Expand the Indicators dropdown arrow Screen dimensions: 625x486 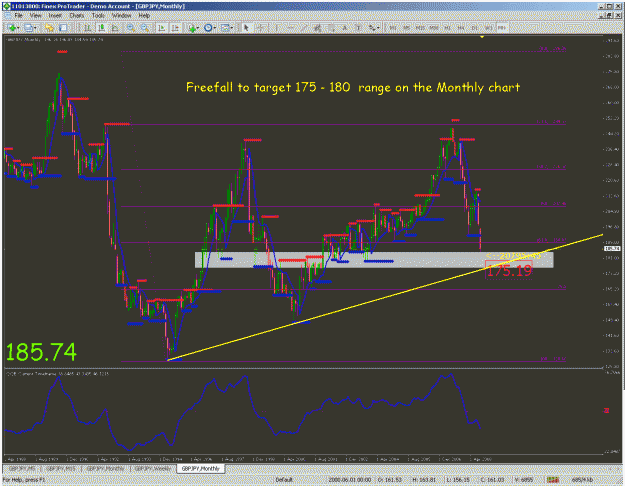click(198, 28)
